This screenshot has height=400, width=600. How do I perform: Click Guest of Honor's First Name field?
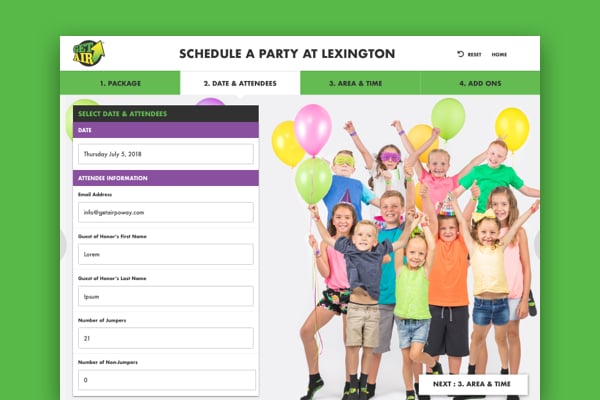(x=166, y=254)
